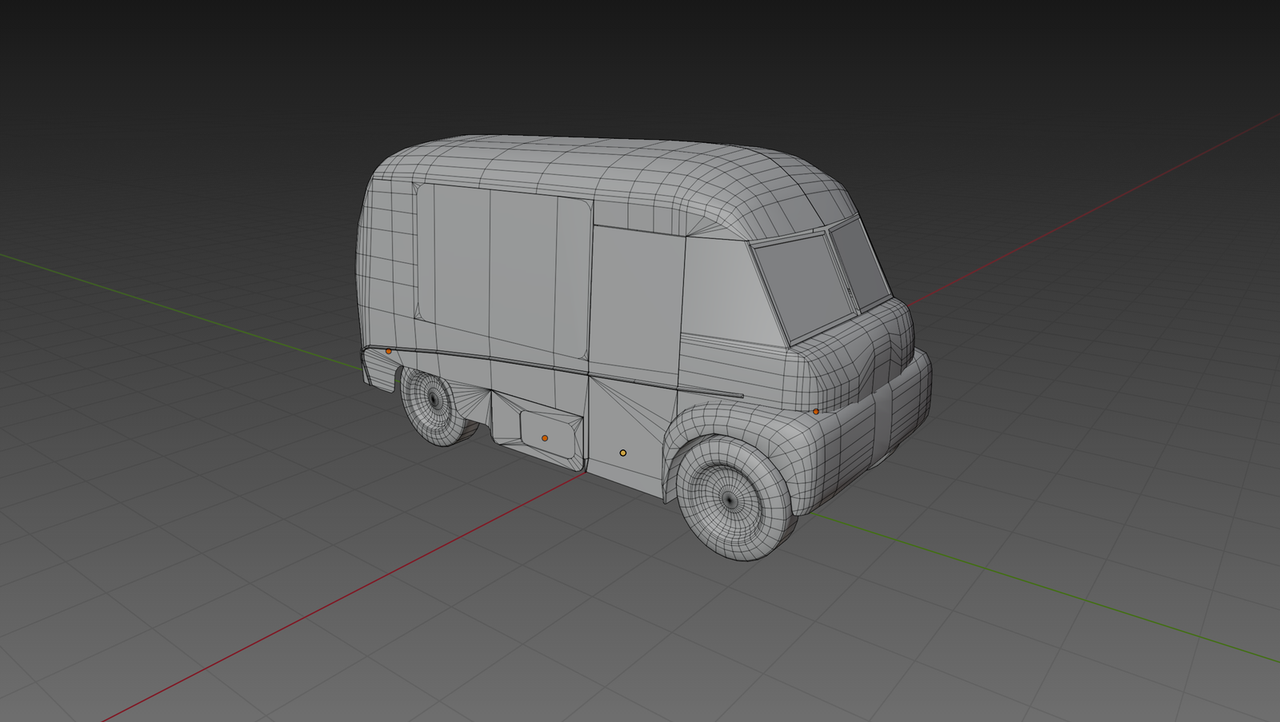
Task: Select the orange origin dot beside the front bumper
Action: pyautogui.click(x=816, y=411)
